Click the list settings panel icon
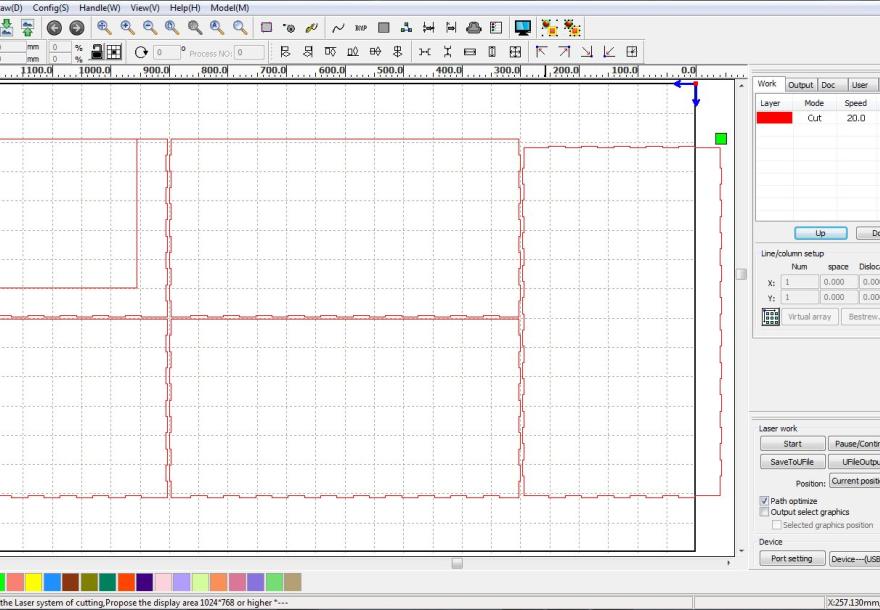The image size is (880, 610). tap(496, 27)
